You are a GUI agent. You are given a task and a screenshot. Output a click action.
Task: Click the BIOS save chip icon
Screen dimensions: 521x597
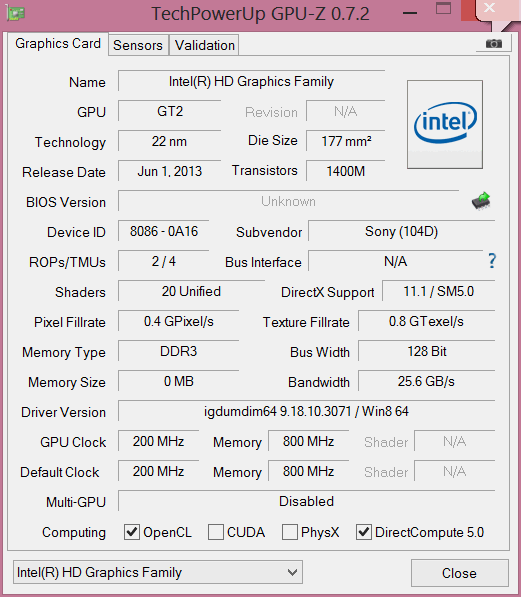(x=481, y=201)
